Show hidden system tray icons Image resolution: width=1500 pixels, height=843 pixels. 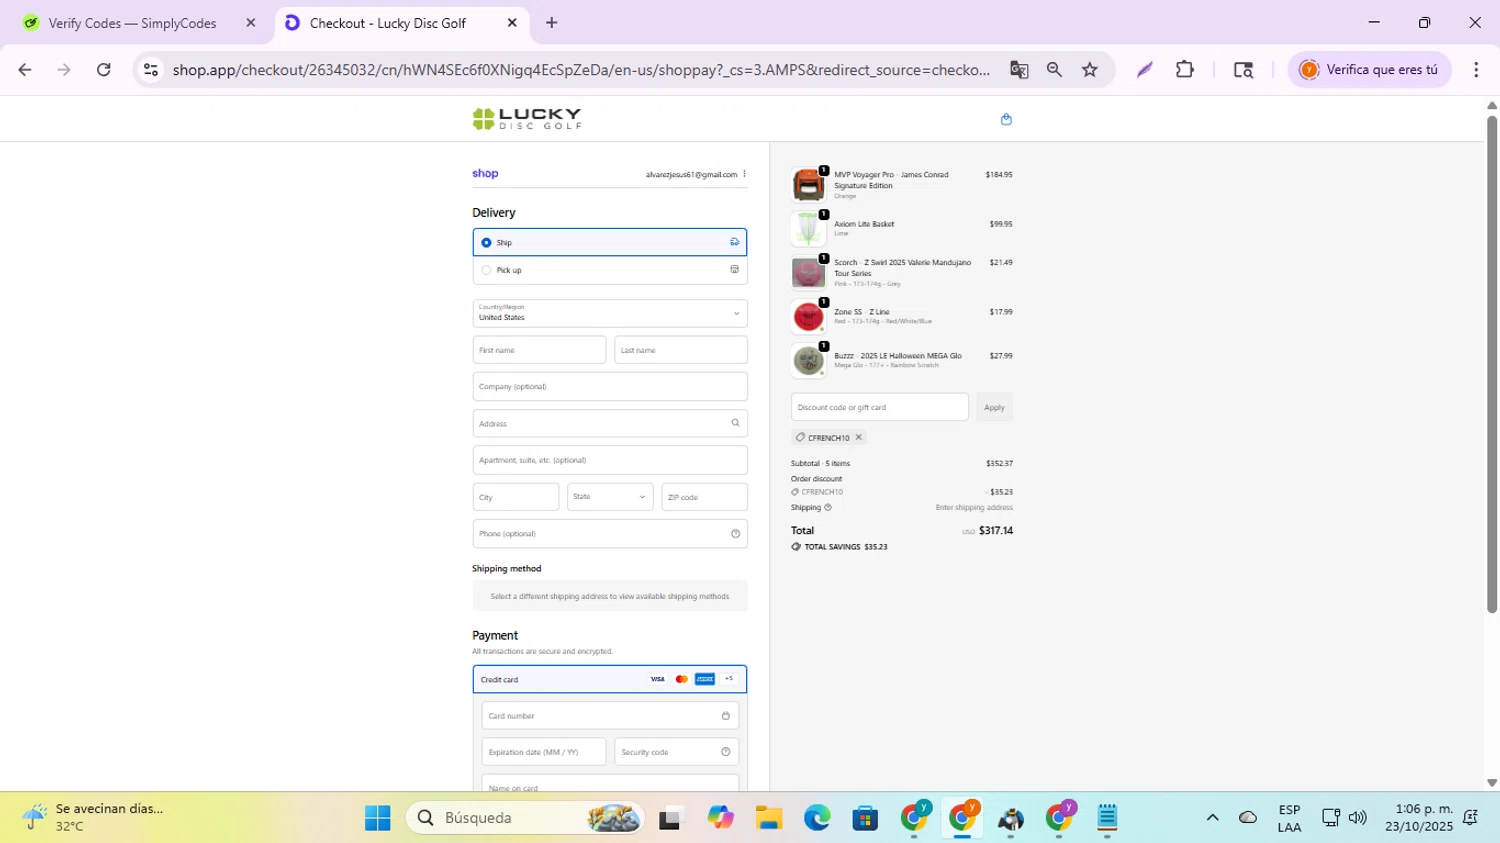click(1212, 818)
